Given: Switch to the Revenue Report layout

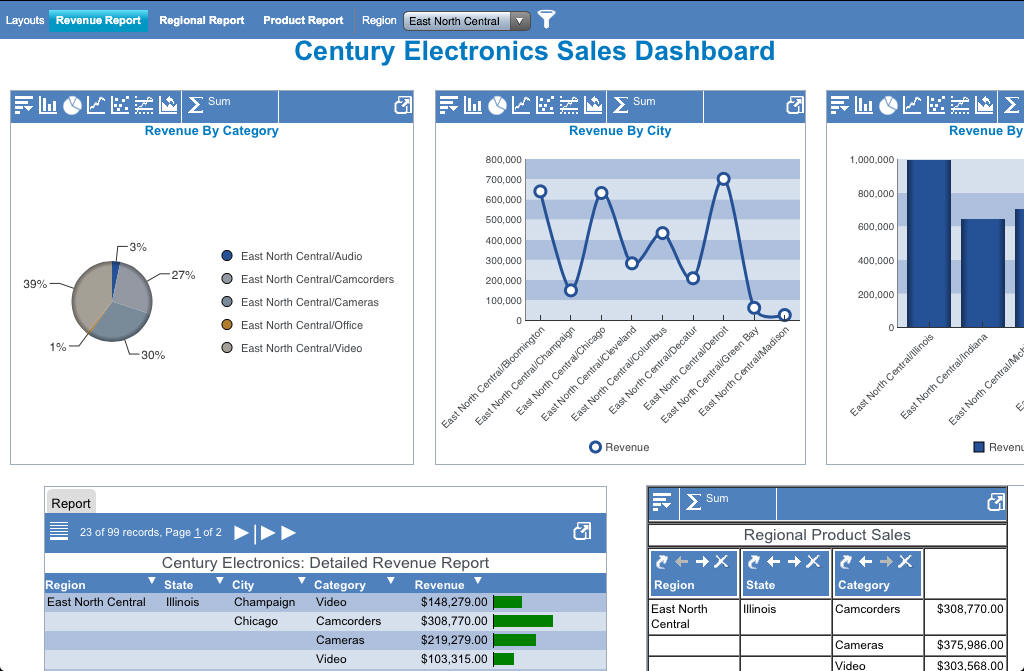Looking at the screenshot, I should (99, 20).
